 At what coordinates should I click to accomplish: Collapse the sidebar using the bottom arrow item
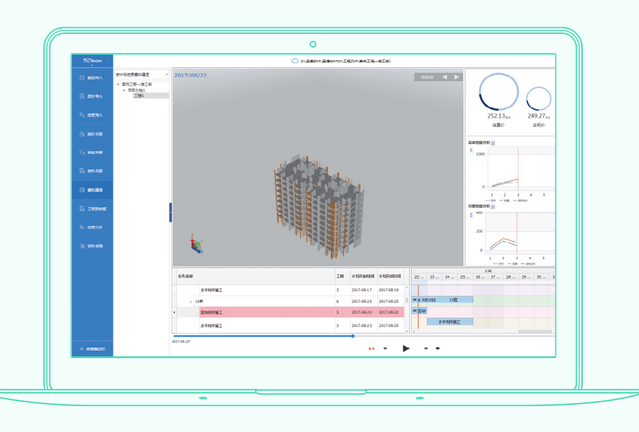(x=92, y=349)
